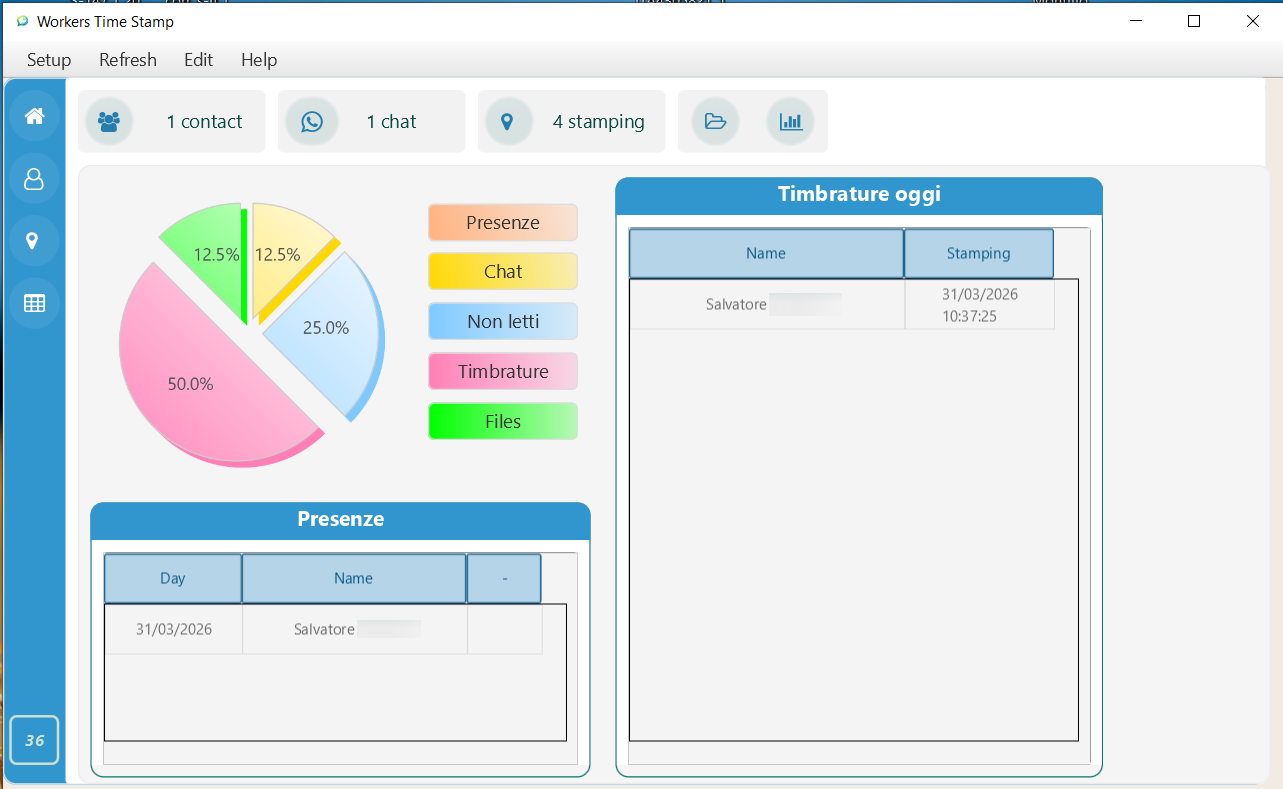Click the '4 stamping' label

point(598,122)
